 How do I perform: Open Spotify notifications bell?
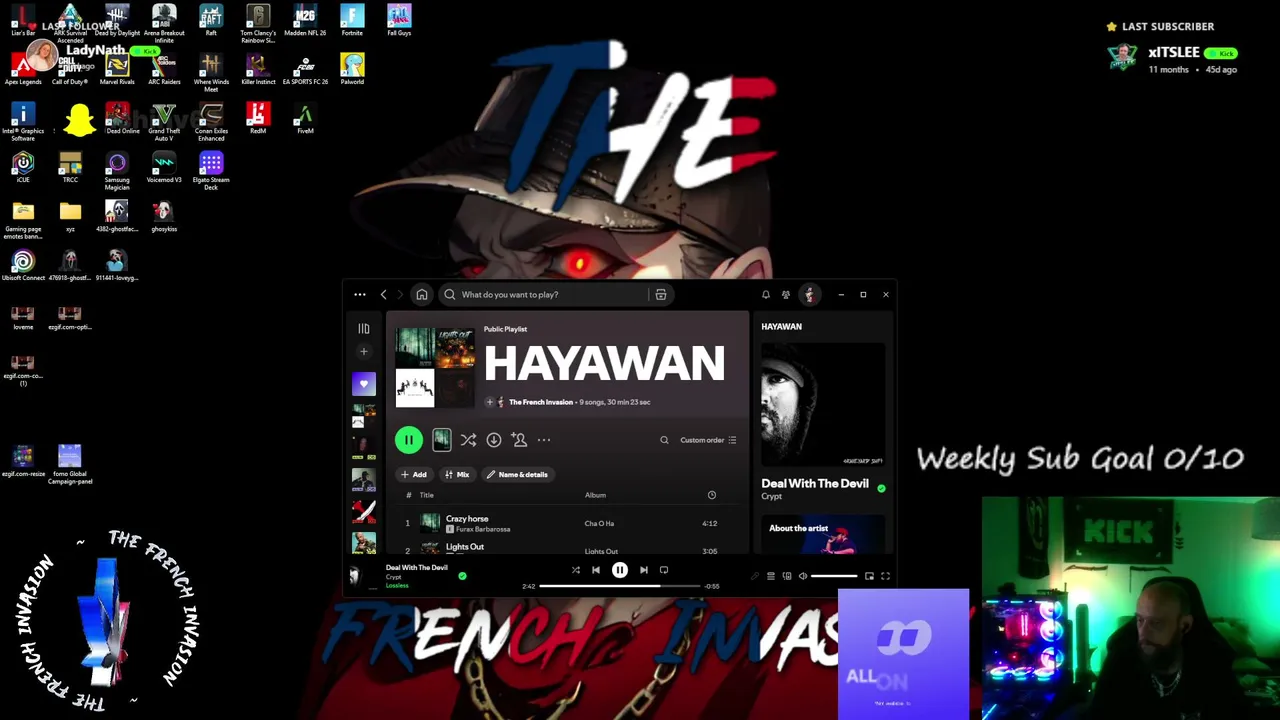[x=766, y=295]
